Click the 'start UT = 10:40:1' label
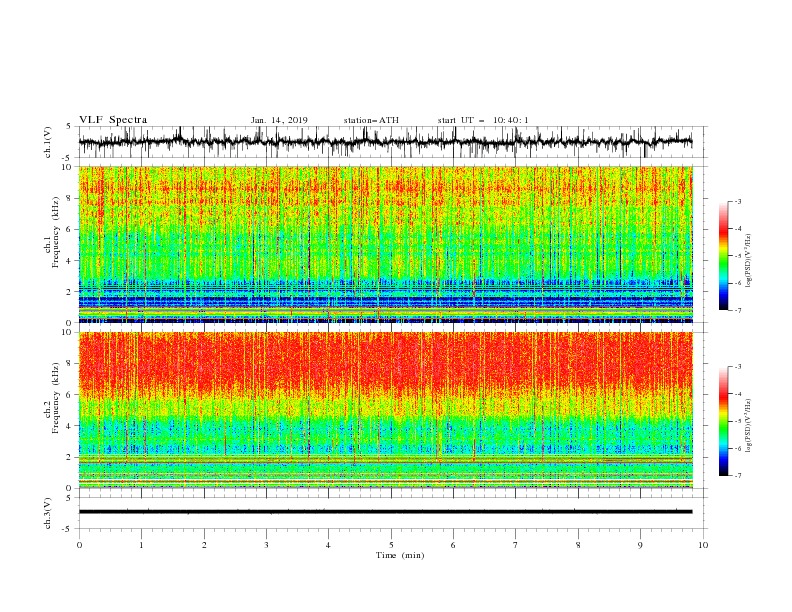This screenshot has width=792, height=612. tap(483, 120)
